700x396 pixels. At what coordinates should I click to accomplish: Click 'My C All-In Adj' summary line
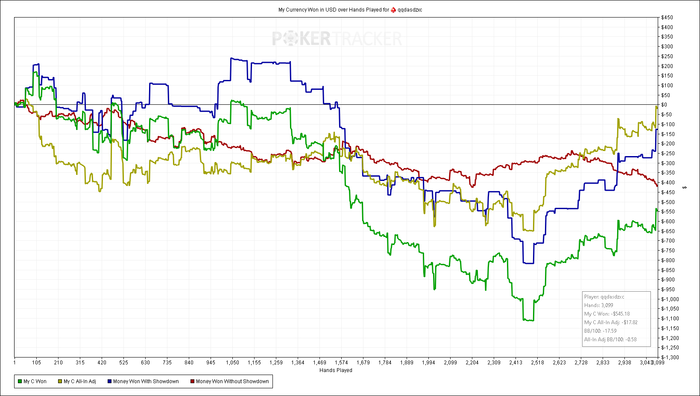pos(611,322)
